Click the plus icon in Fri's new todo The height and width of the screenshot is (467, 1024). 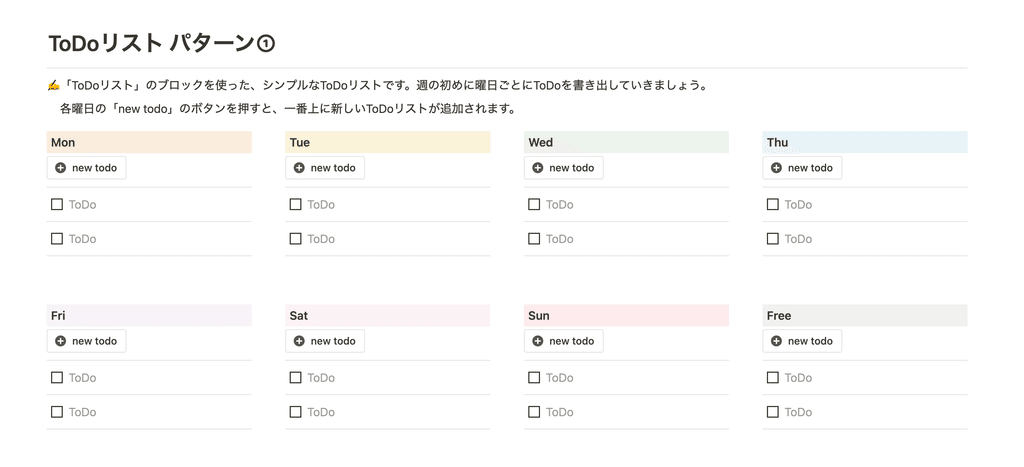coord(61,341)
